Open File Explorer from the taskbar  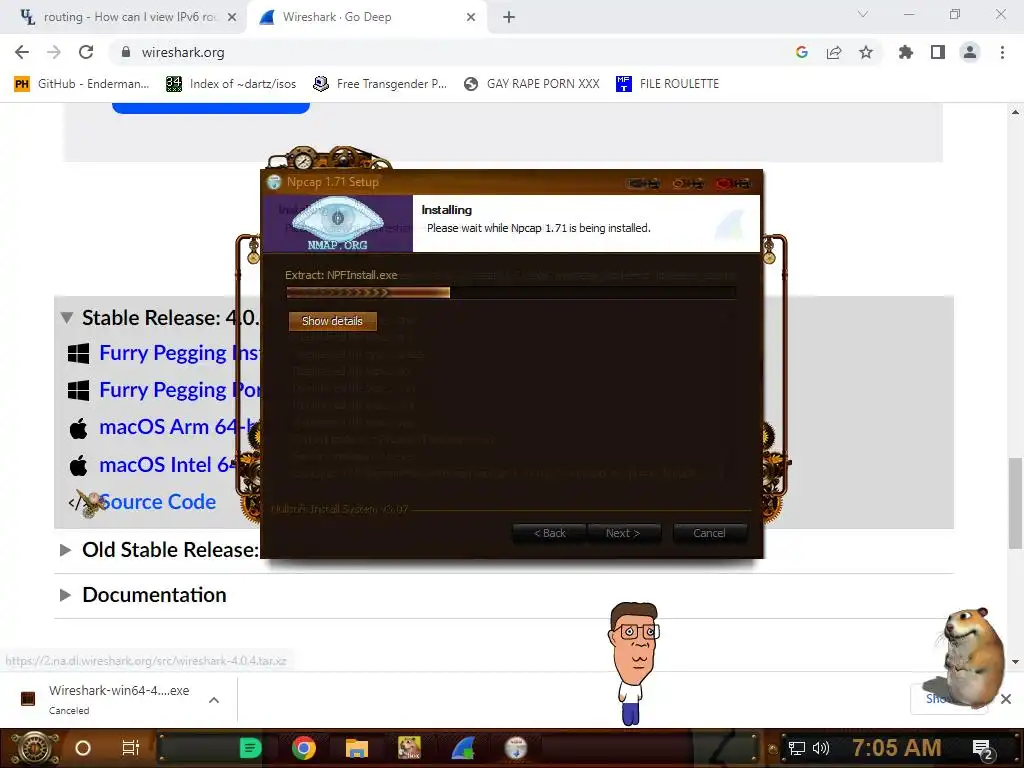pos(357,748)
